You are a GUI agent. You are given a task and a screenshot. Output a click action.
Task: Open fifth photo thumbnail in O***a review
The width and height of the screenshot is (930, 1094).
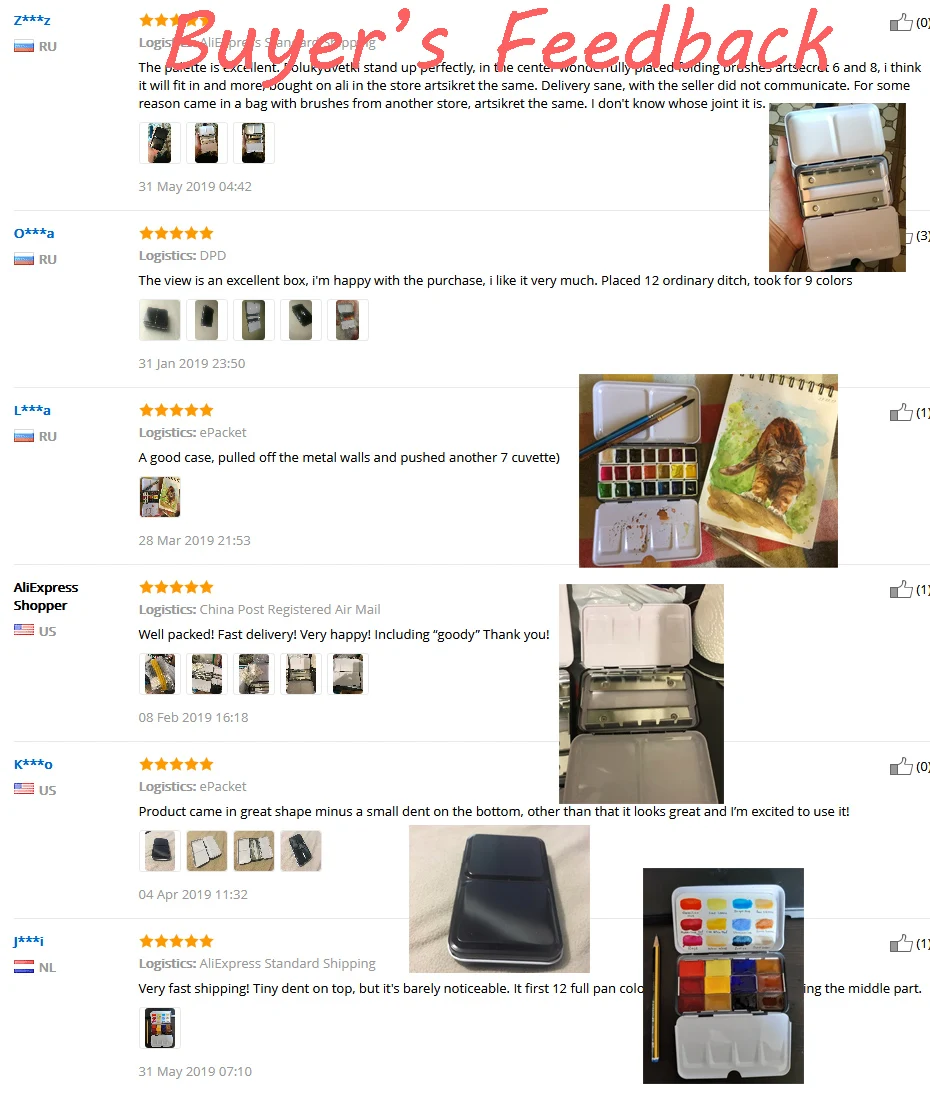(x=347, y=320)
